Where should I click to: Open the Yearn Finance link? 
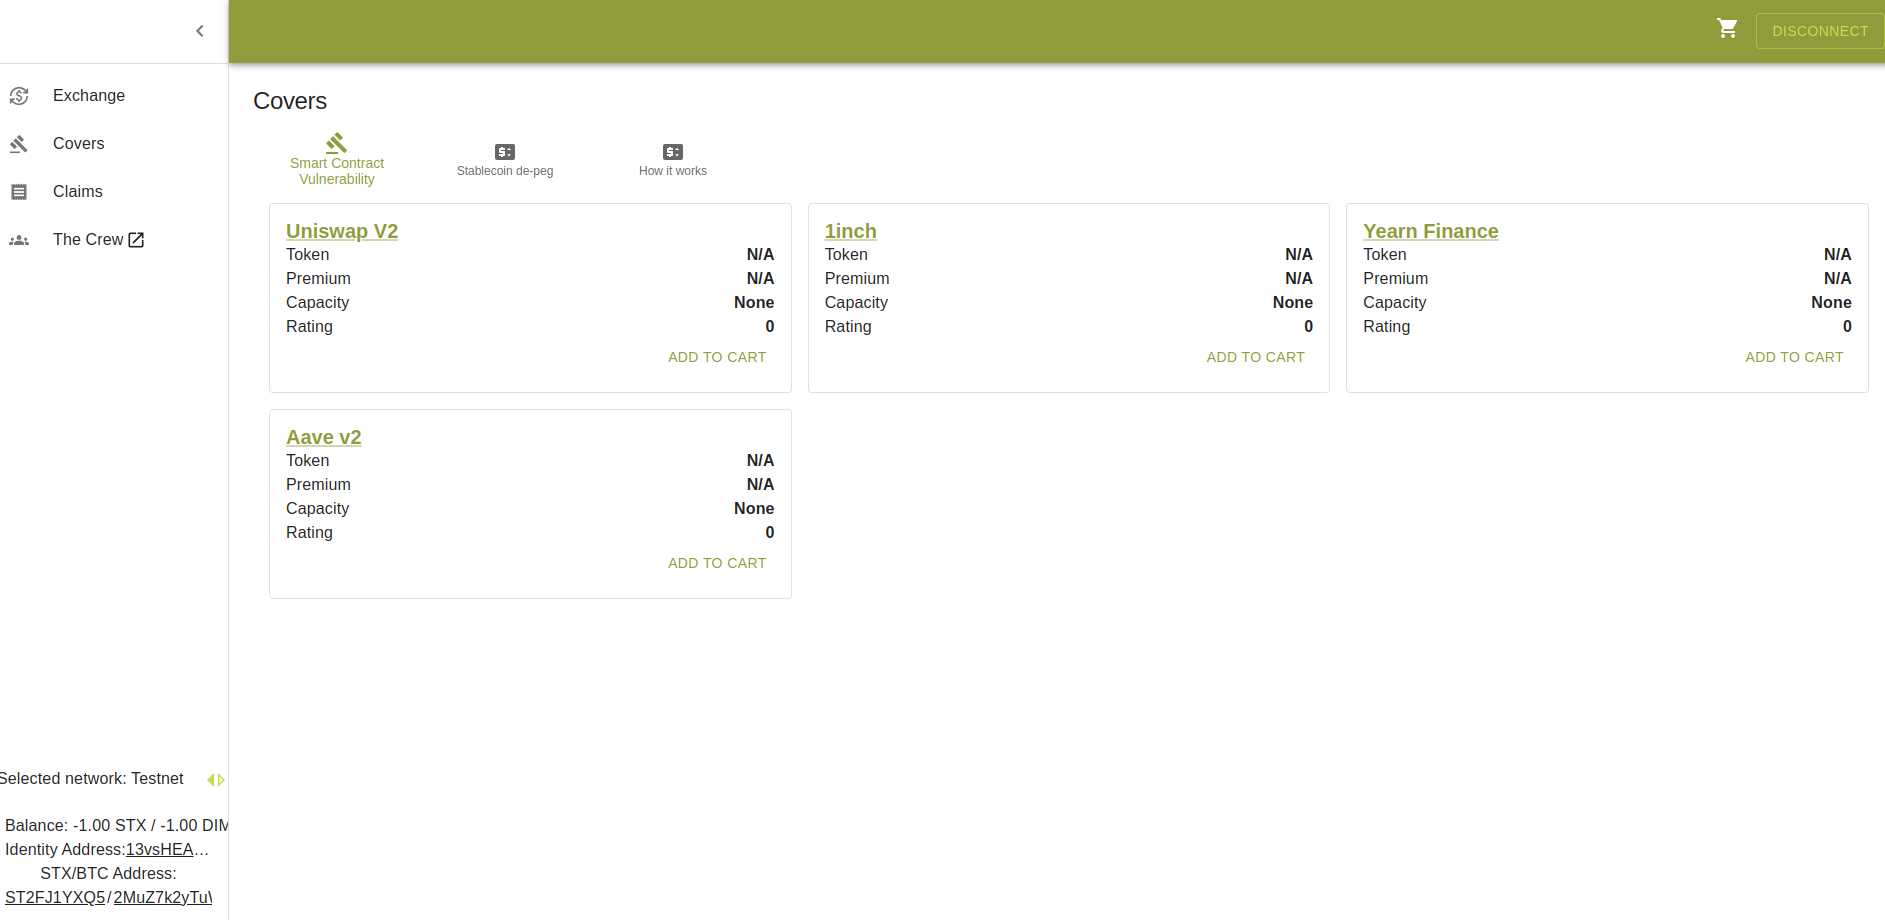pyautogui.click(x=1430, y=231)
